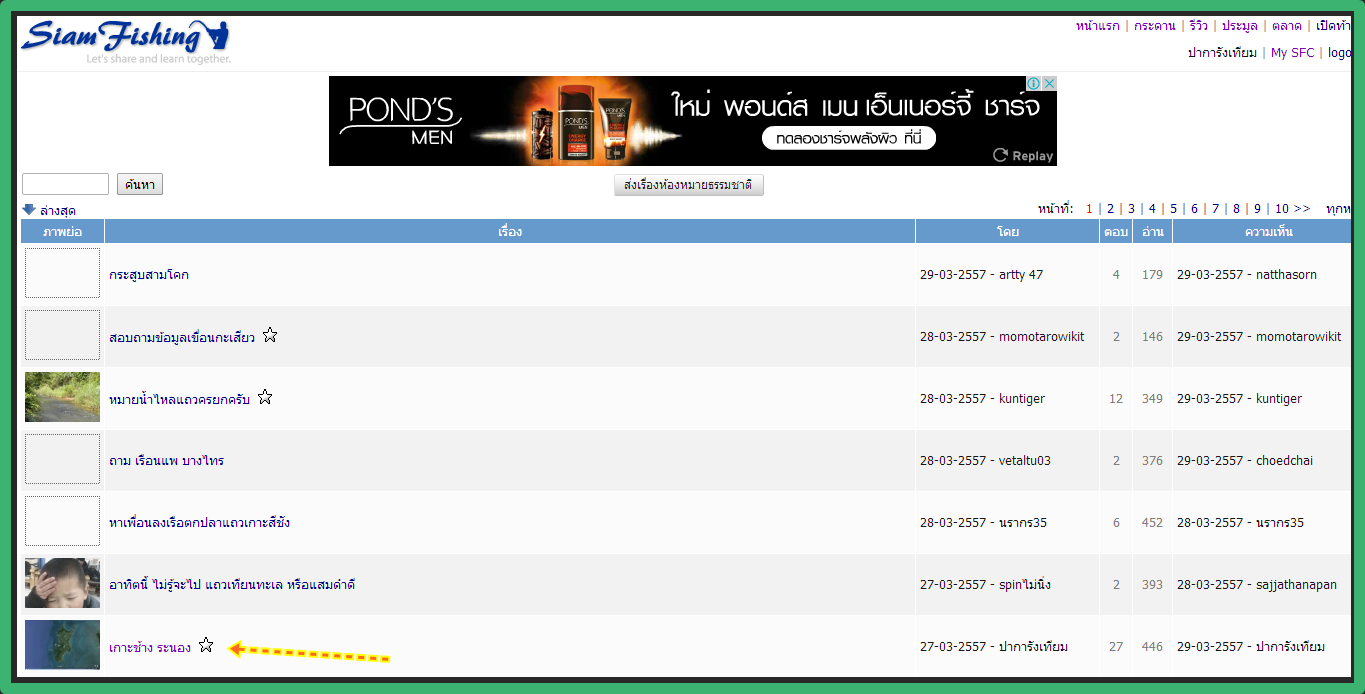1365x694 pixels.
Task: Replay the Pond's advertisement
Action: [x=1023, y=155]
